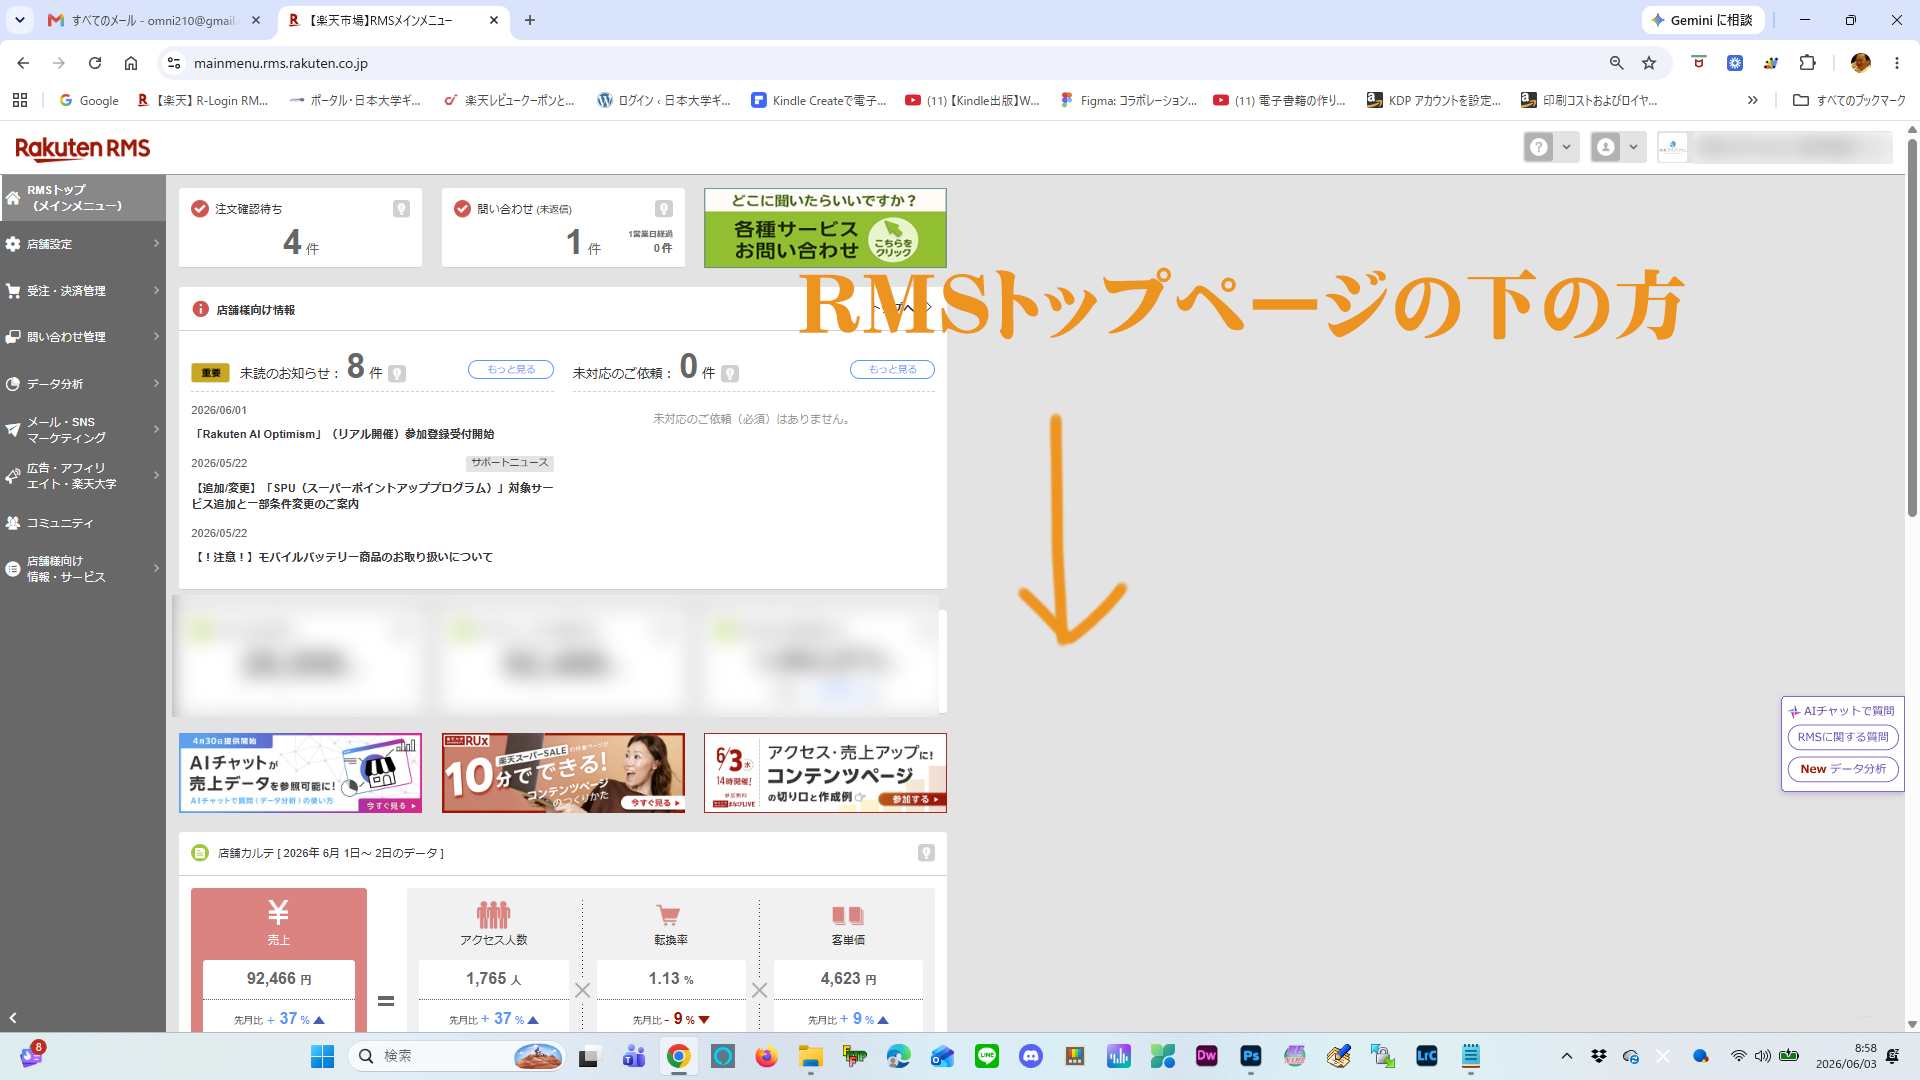Click the RUx 10分でできる! banner
Screen dimensions: 1920x1080
tap(563, 773)
